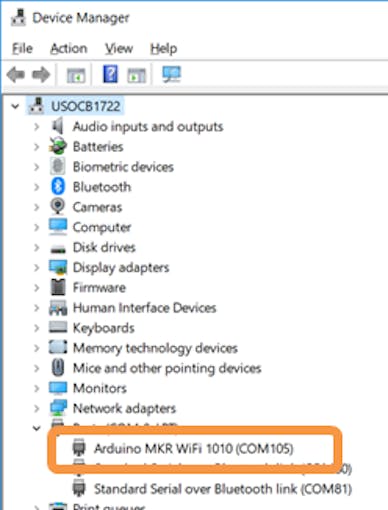Open the View menu
The image size is (388, 510).
(x=119, y=49)
